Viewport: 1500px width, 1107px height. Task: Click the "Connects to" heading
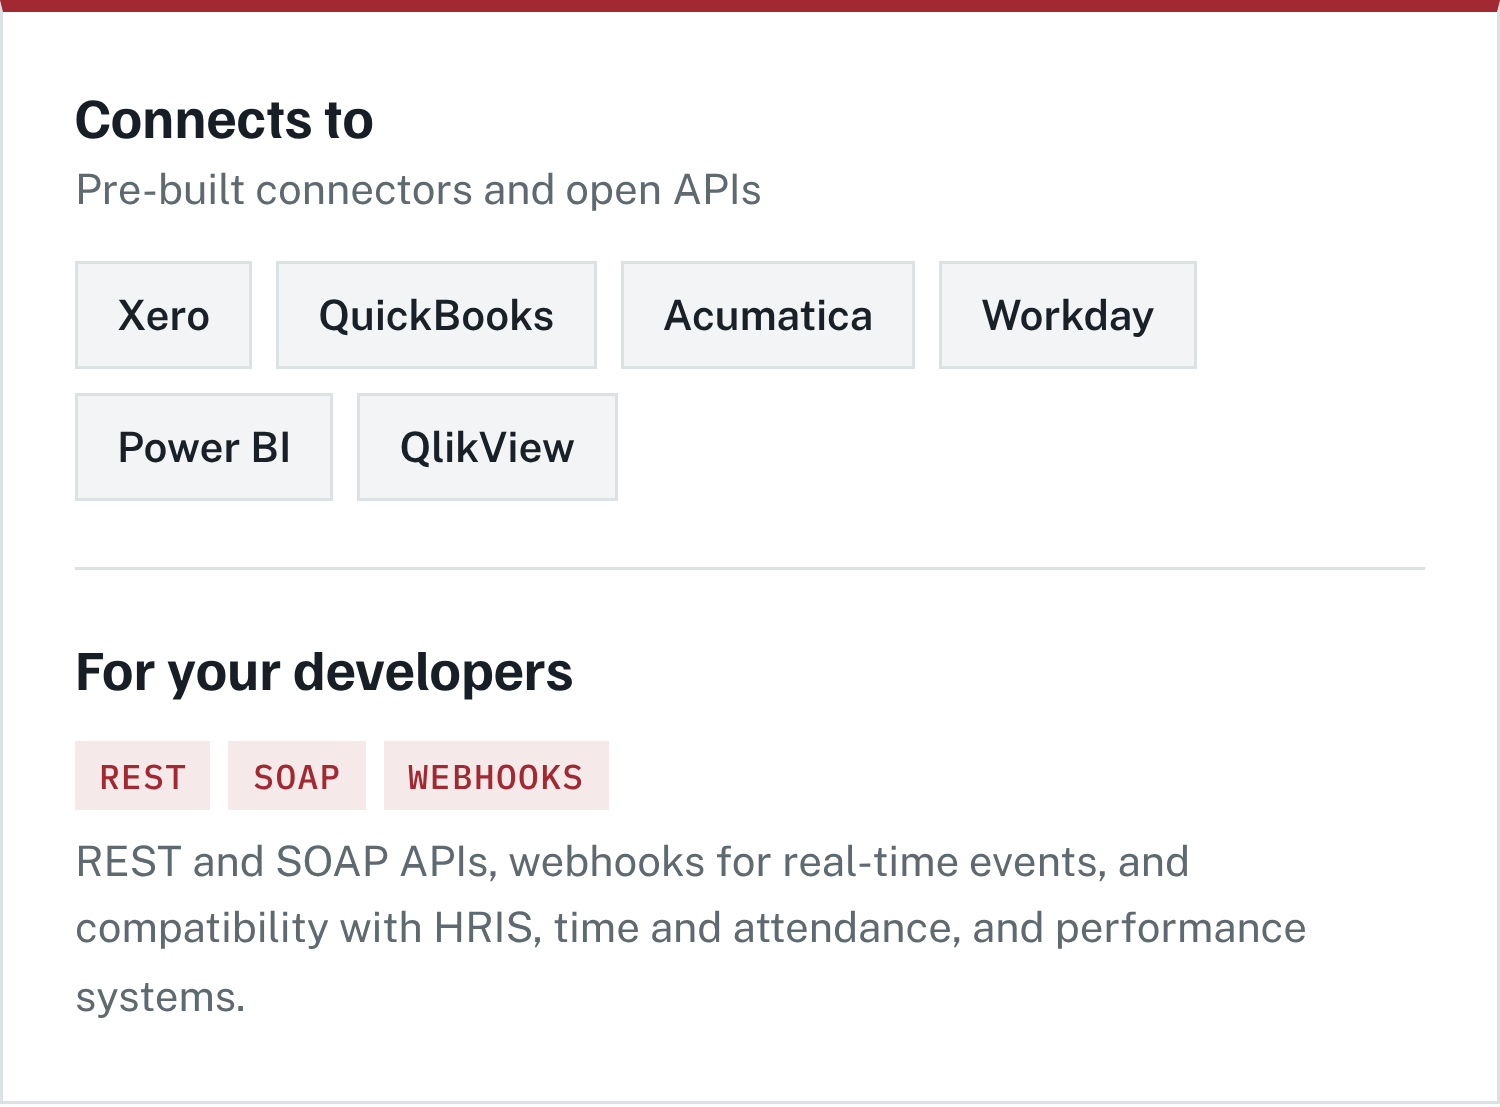pos(224,120)
